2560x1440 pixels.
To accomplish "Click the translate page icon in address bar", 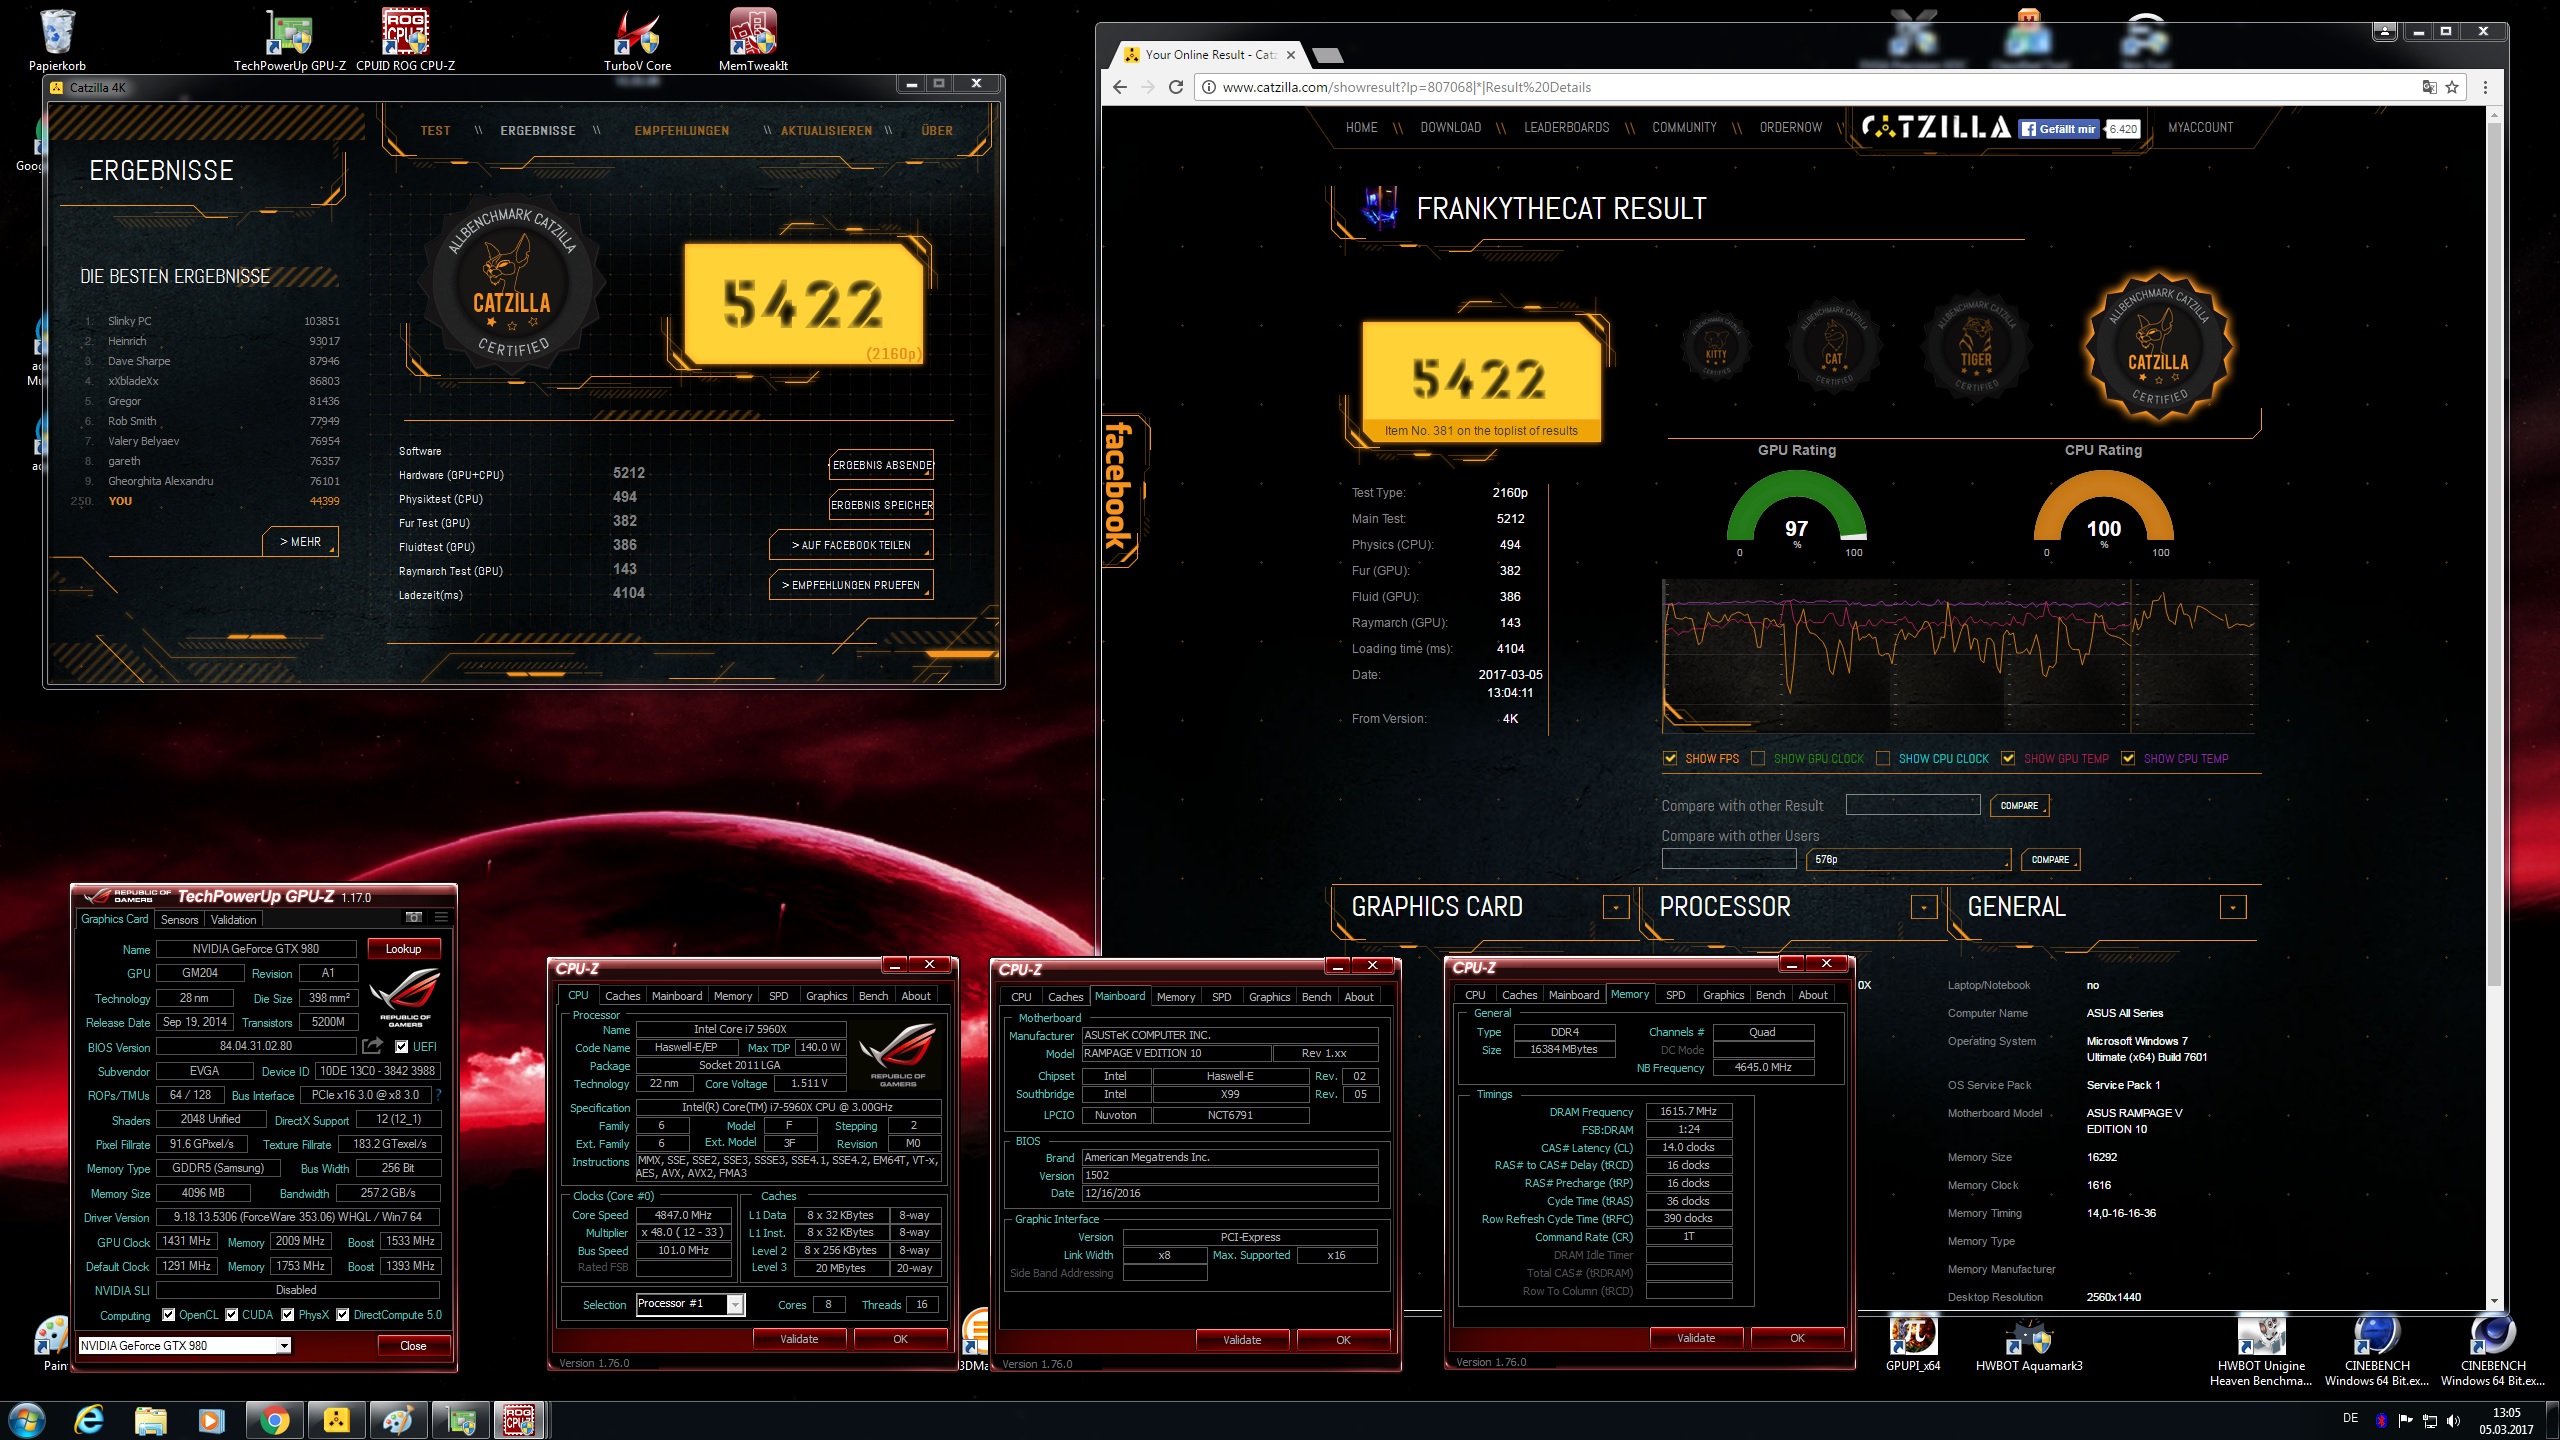I will click(2429, 87).
